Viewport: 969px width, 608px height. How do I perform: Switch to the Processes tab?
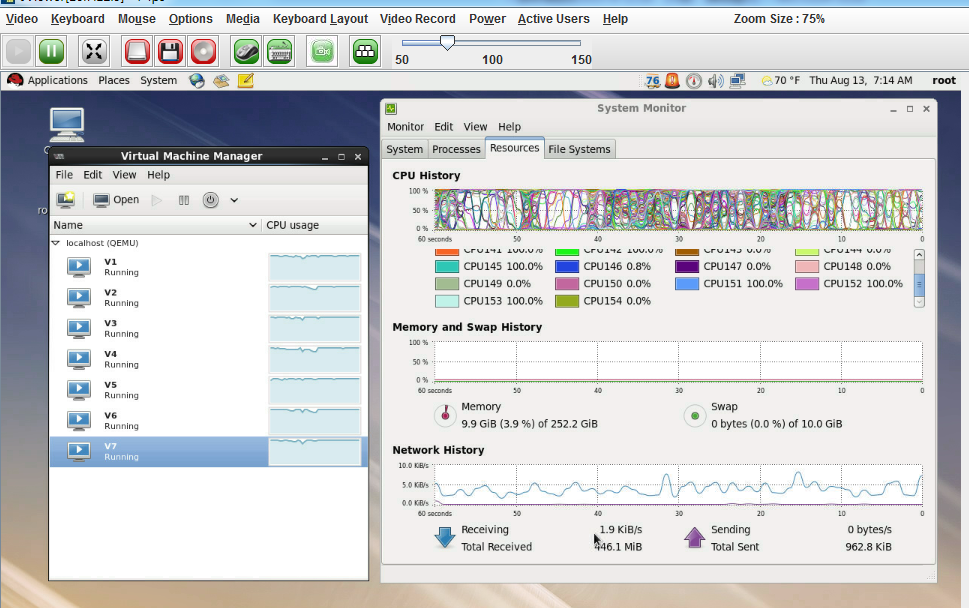456,149
